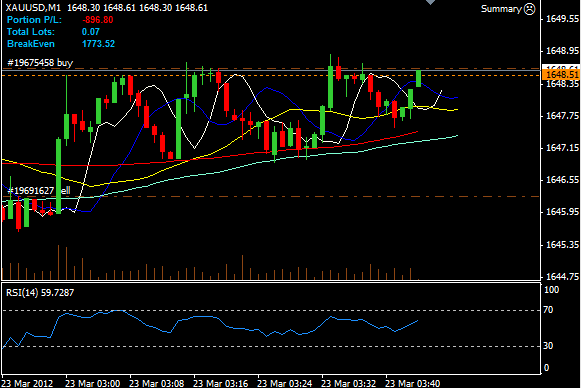Screen dimensions: 581x388
Task: Click the 1644.75 price scale label
Action: (x=562, y=276)
